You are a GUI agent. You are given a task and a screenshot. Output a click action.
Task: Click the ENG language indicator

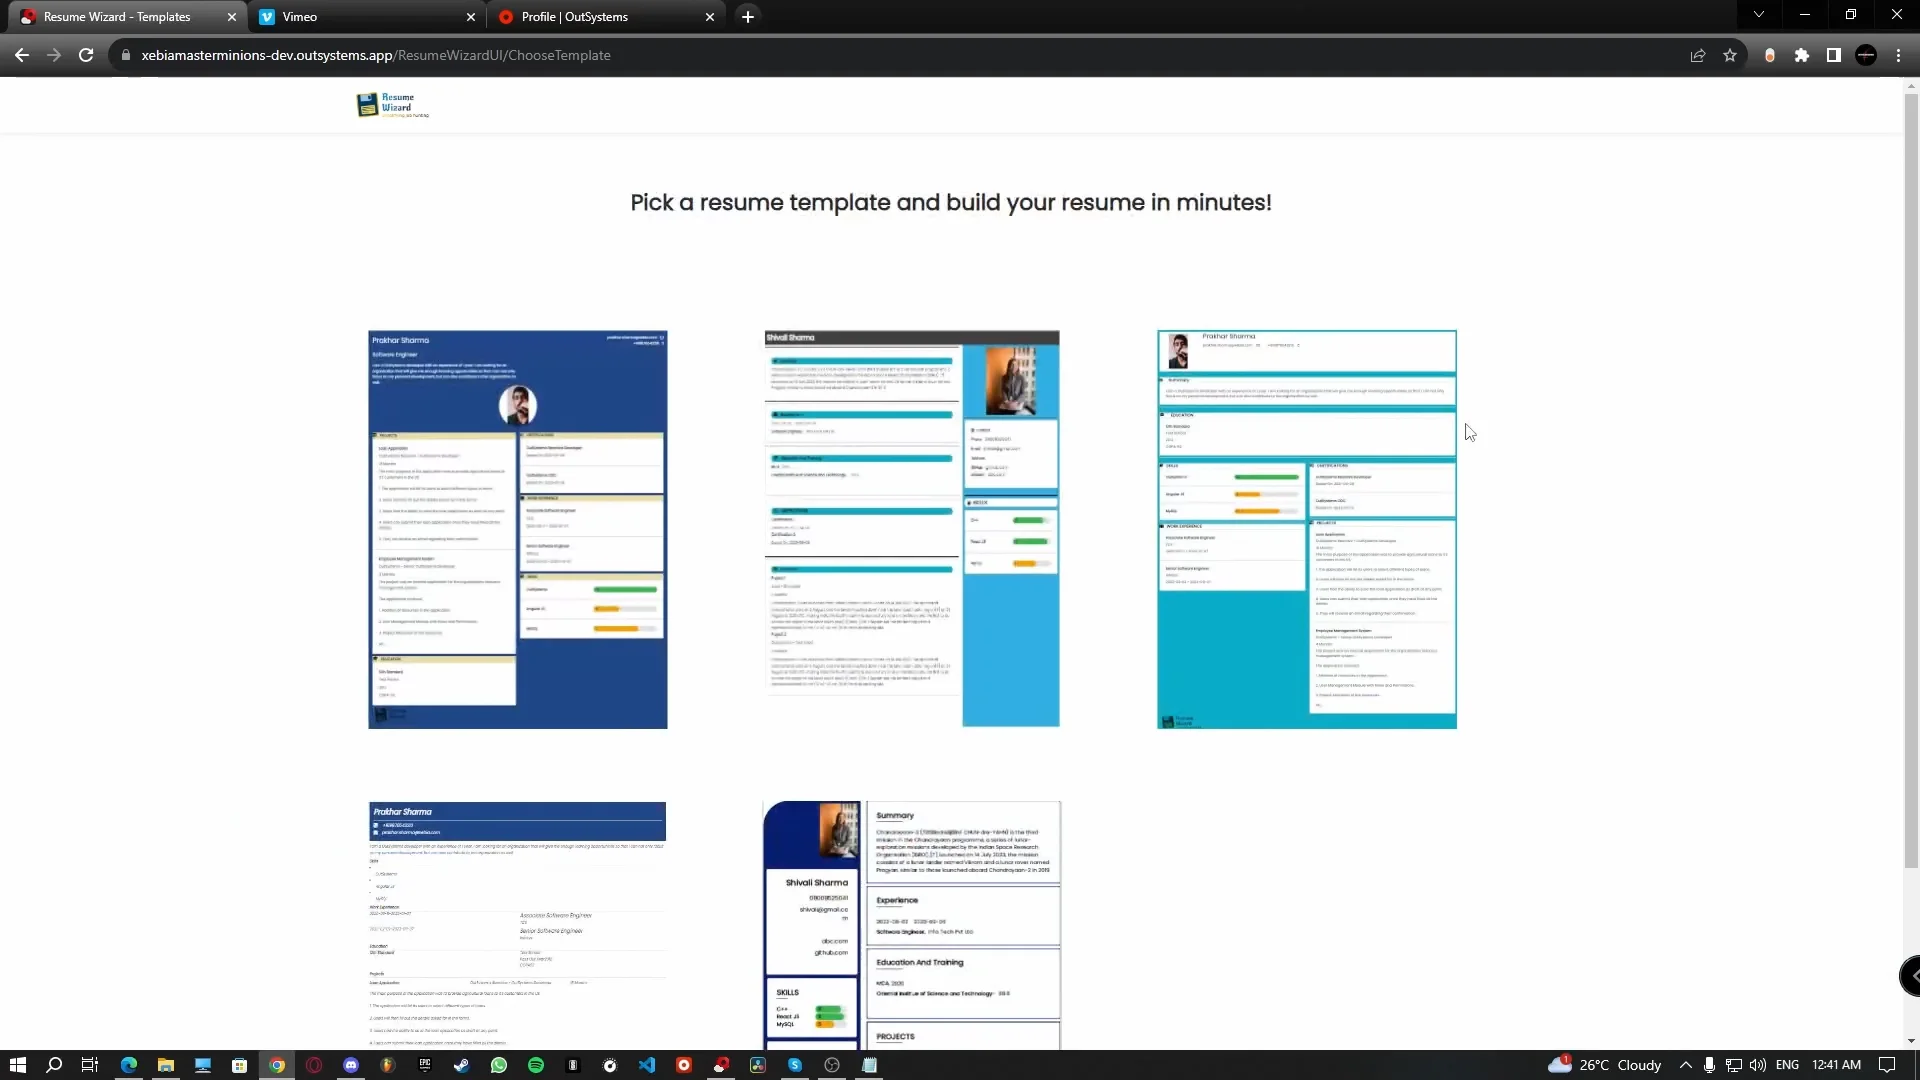pos(1788,1065)
